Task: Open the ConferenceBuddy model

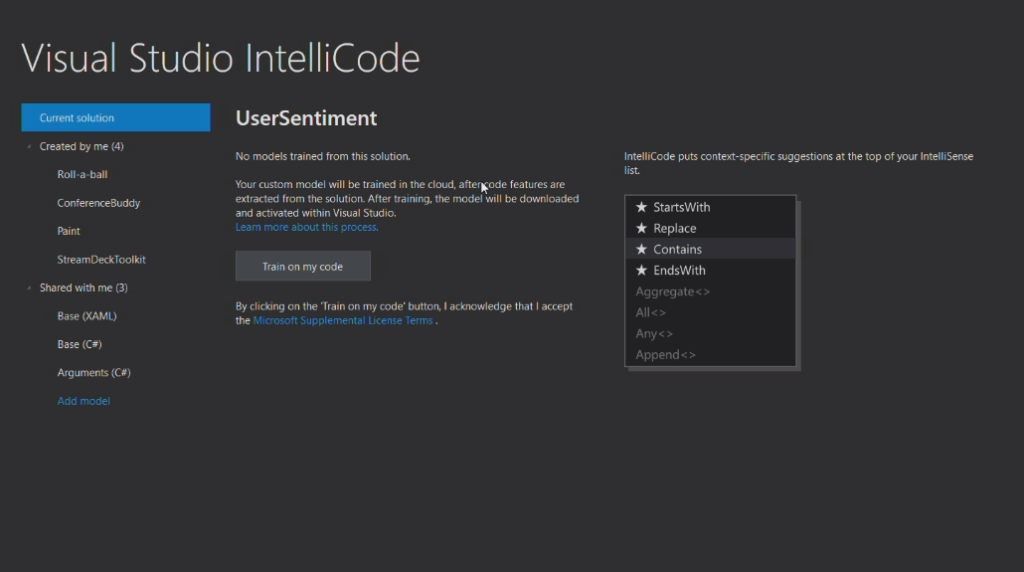Action: [x=99, y=203]
